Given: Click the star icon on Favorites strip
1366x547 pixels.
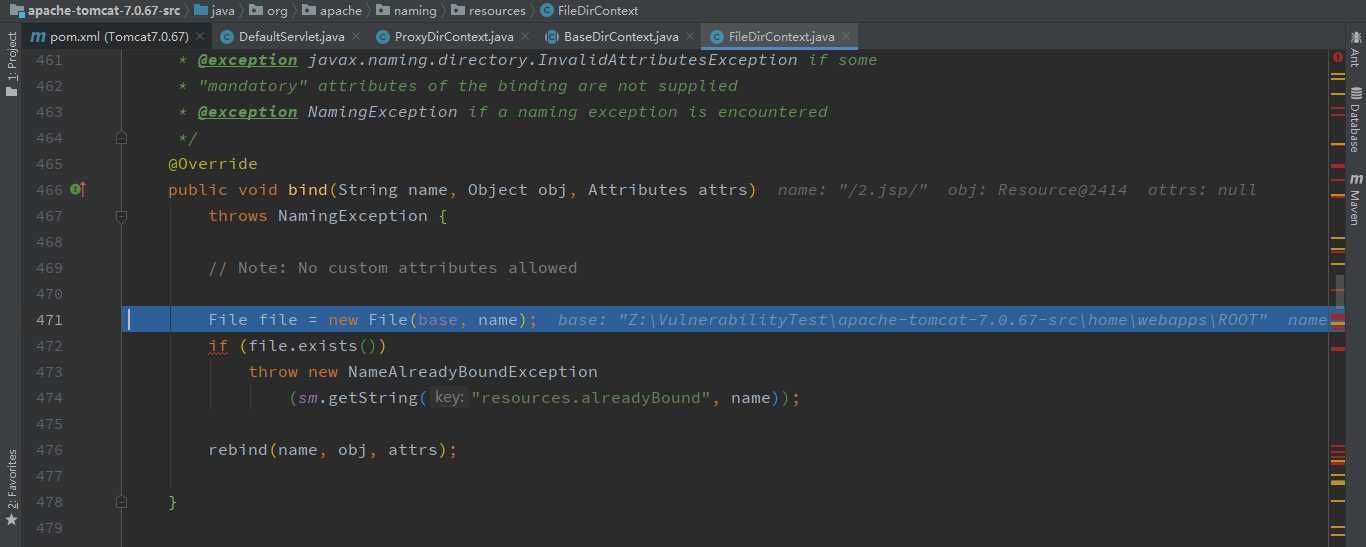Looking at the screenshot, I should 11,520.
